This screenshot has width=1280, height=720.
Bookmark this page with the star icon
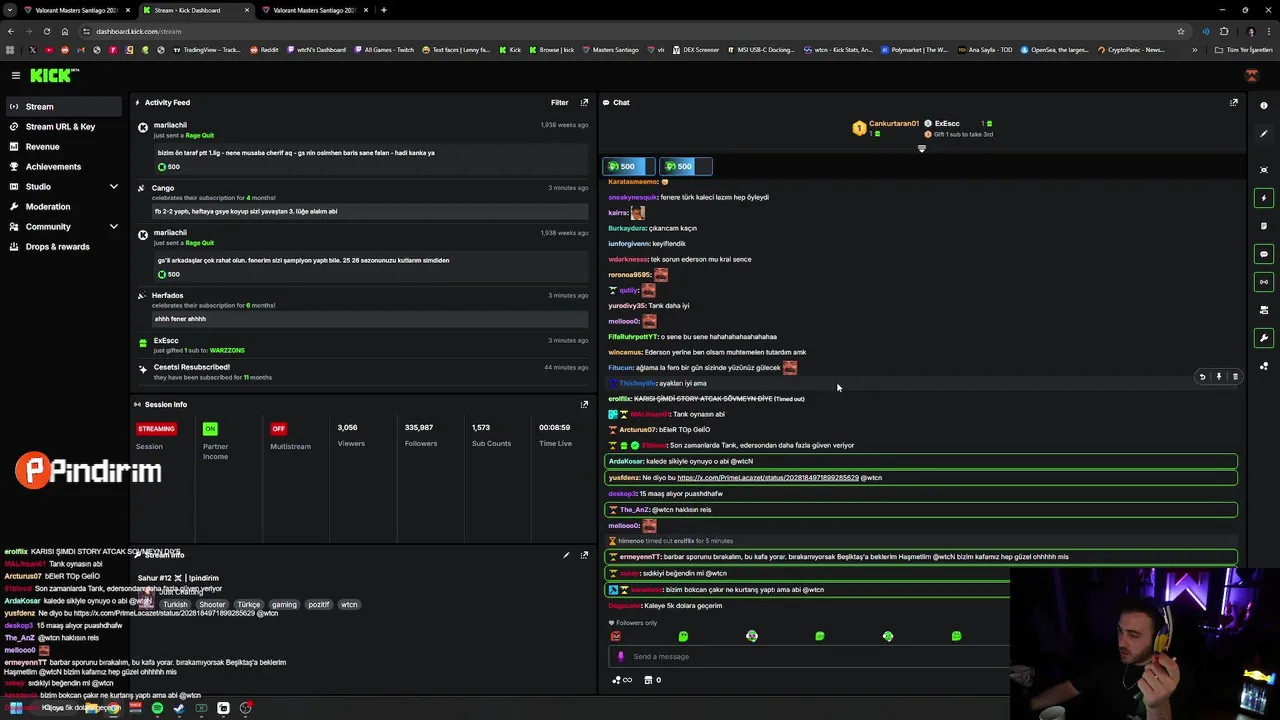pyautogui.click(x=1181, y=31)
